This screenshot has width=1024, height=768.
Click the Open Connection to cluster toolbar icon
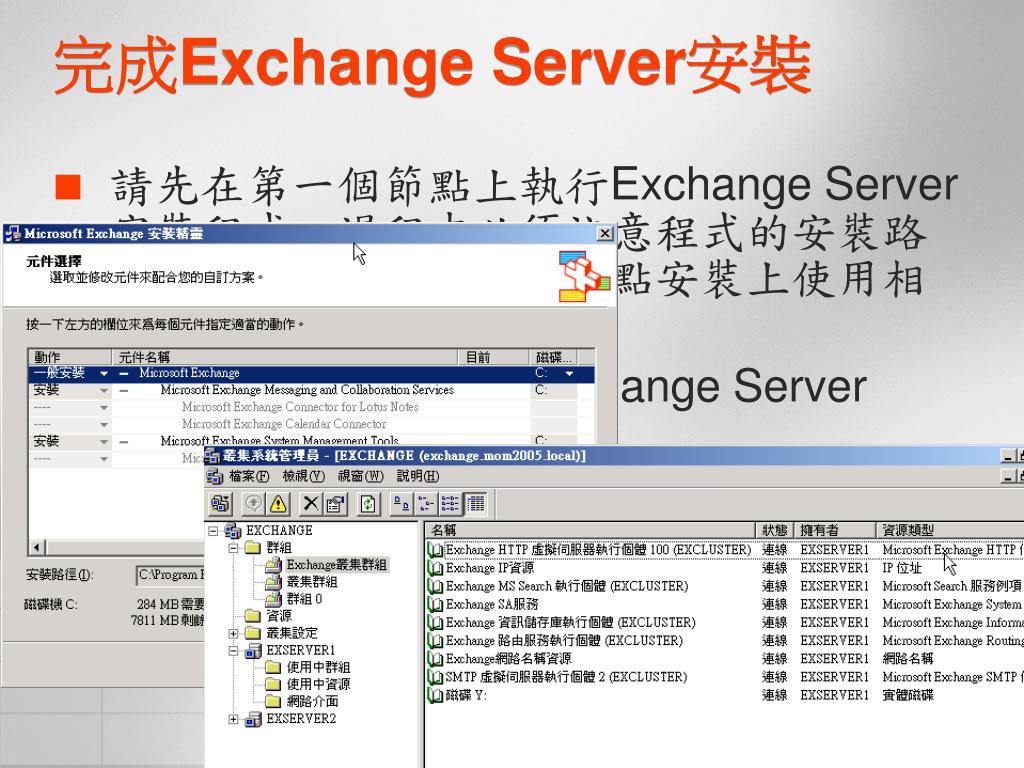coord(221,504)
